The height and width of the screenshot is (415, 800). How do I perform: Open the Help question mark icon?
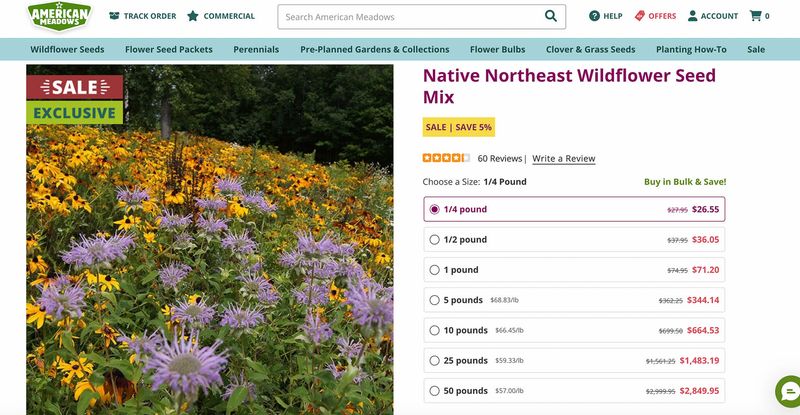pyautogui.click(x=594, y=16)
